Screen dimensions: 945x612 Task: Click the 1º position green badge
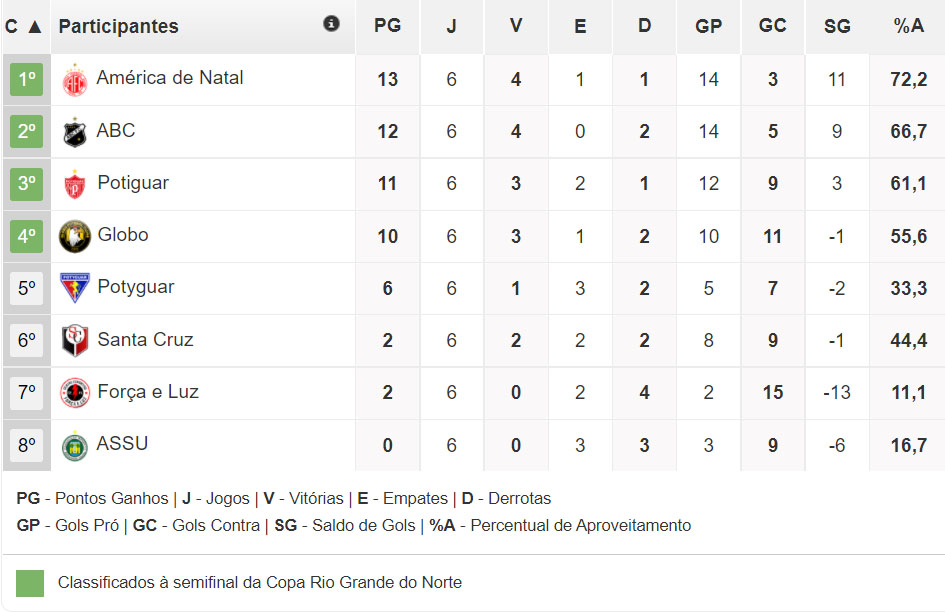point(27,79)
